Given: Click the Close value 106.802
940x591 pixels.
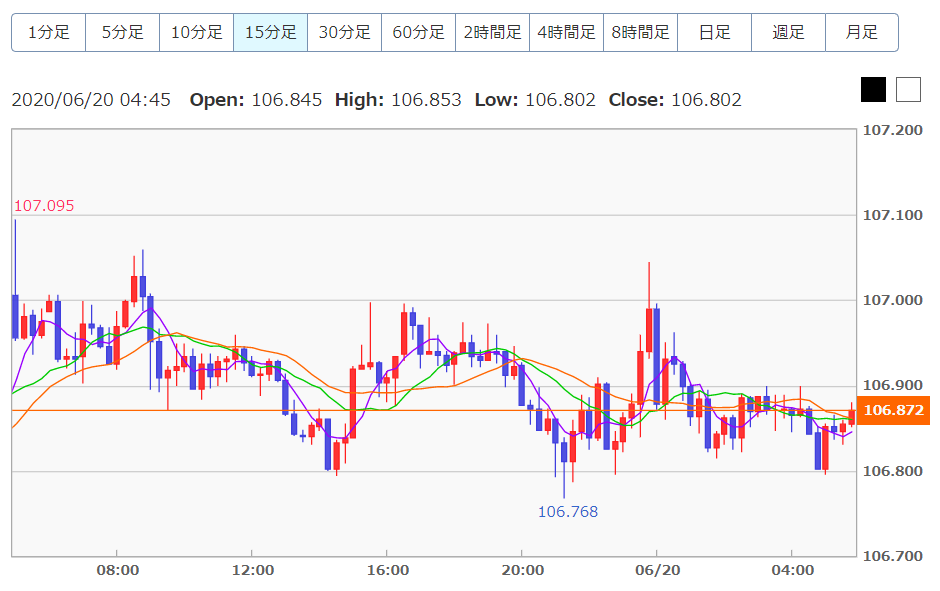Looking at the screenshot, I should coord(706,99).
